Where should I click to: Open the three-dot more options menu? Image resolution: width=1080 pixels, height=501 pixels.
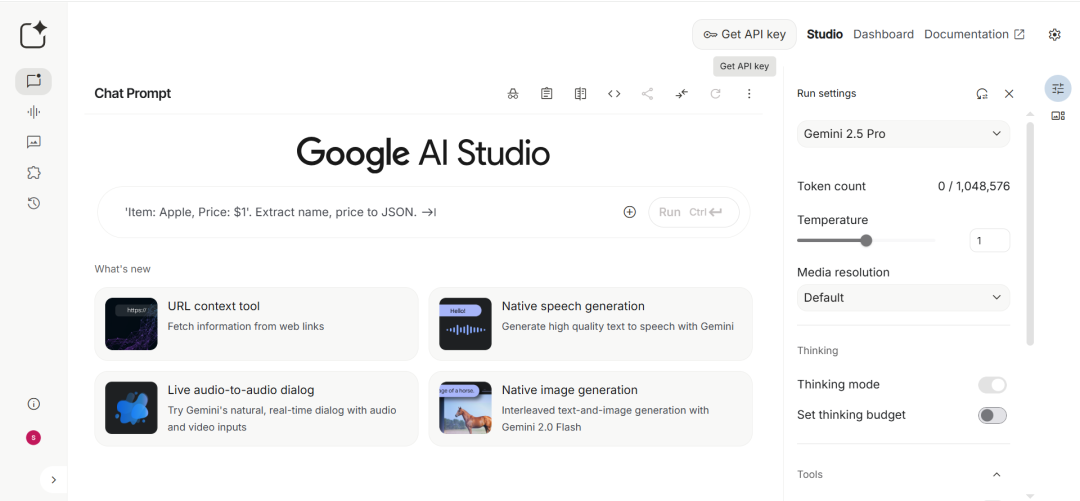(x=749, y=94)
